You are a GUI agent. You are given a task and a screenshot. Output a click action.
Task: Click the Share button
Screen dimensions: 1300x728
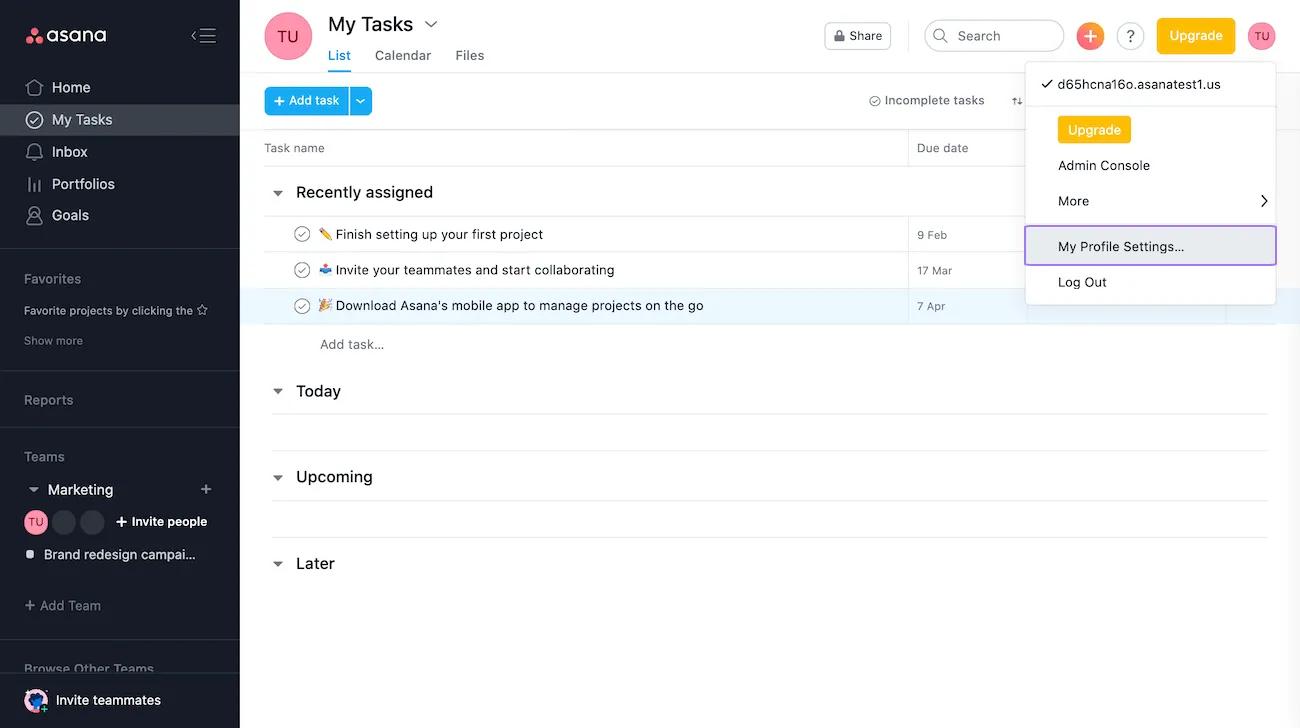tap(857, 36)
